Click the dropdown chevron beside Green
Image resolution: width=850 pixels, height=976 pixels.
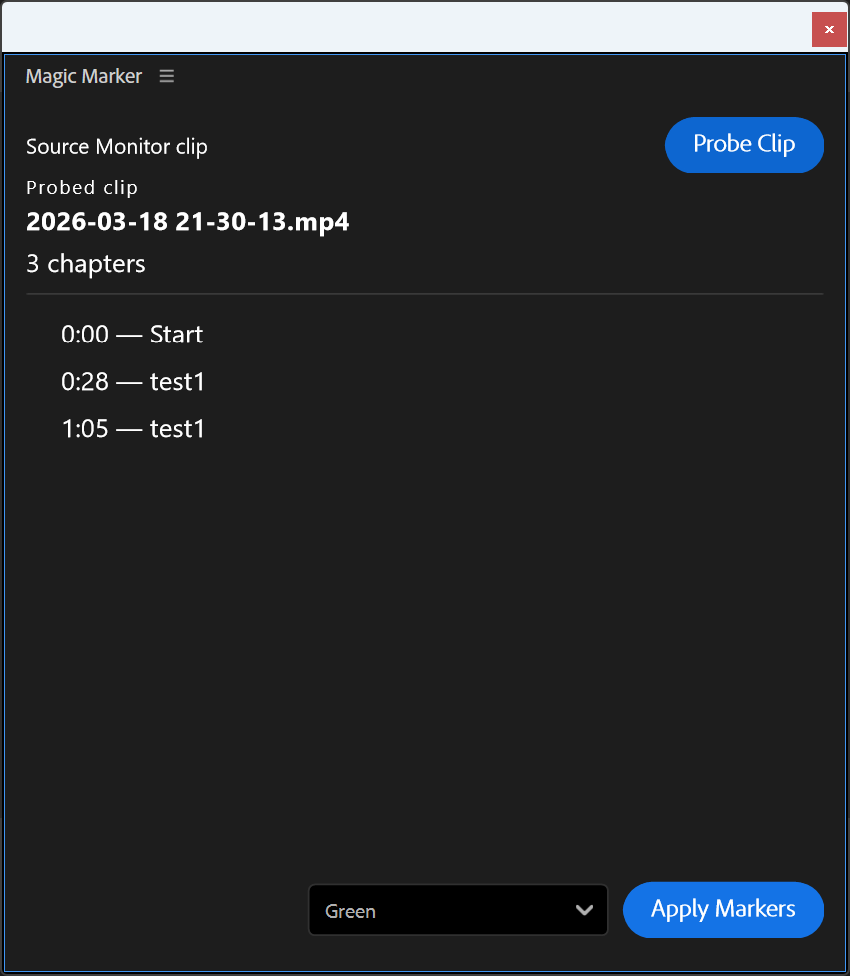[585, 910]
